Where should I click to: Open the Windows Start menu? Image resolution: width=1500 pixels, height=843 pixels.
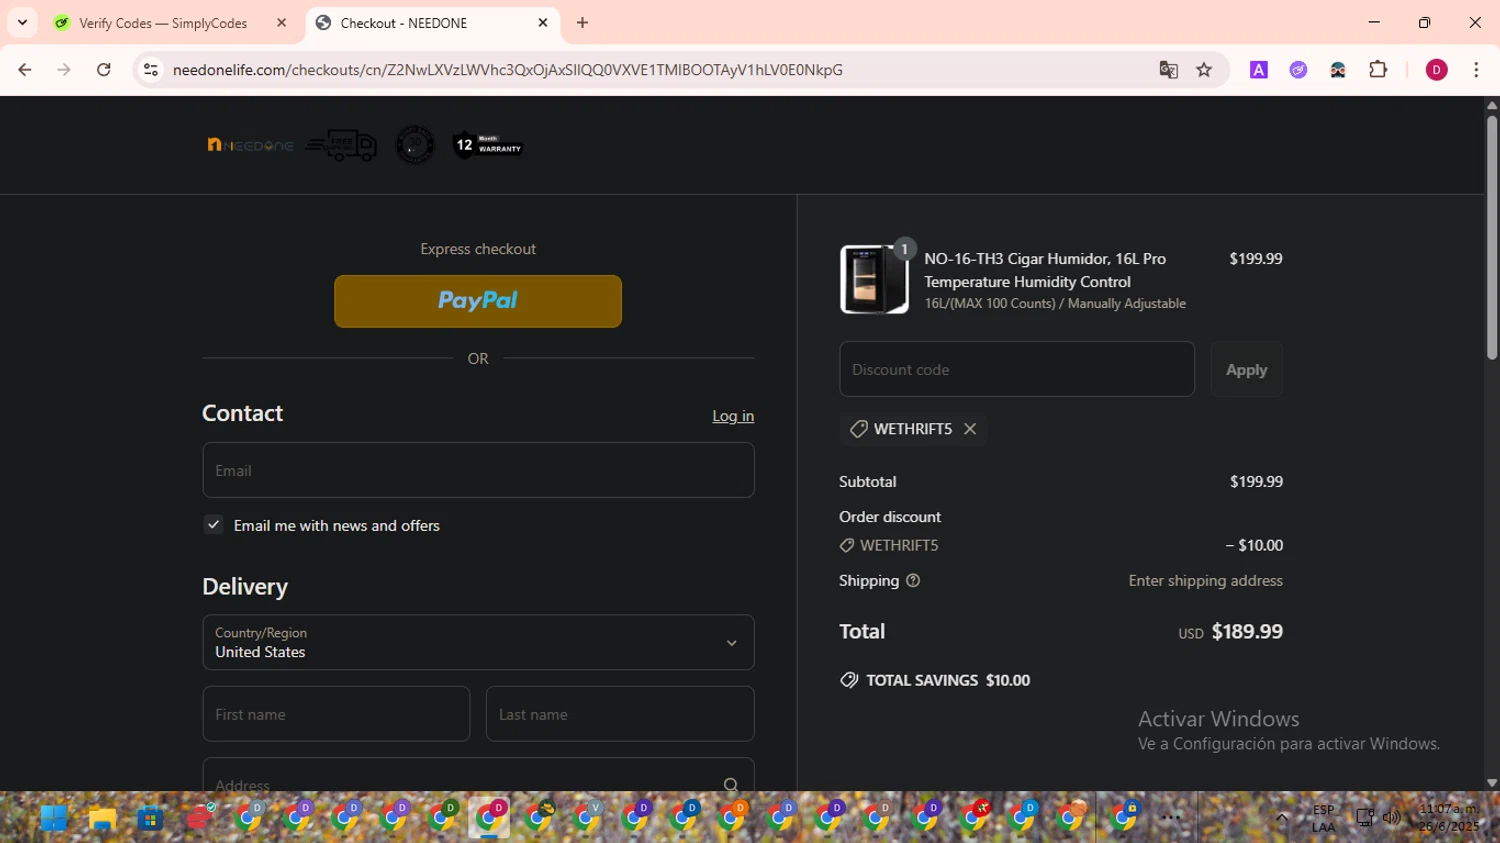click(x=54, y=819)
